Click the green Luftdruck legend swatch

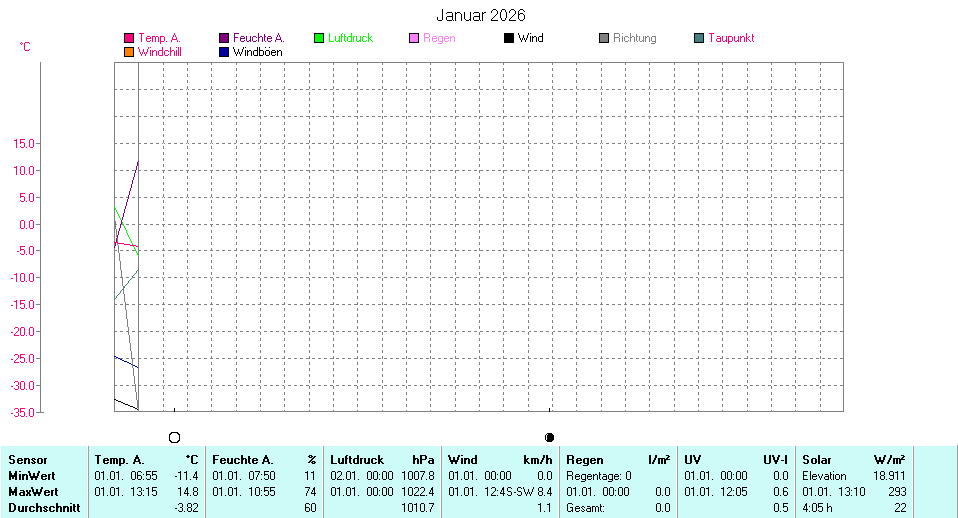point(319,39)
